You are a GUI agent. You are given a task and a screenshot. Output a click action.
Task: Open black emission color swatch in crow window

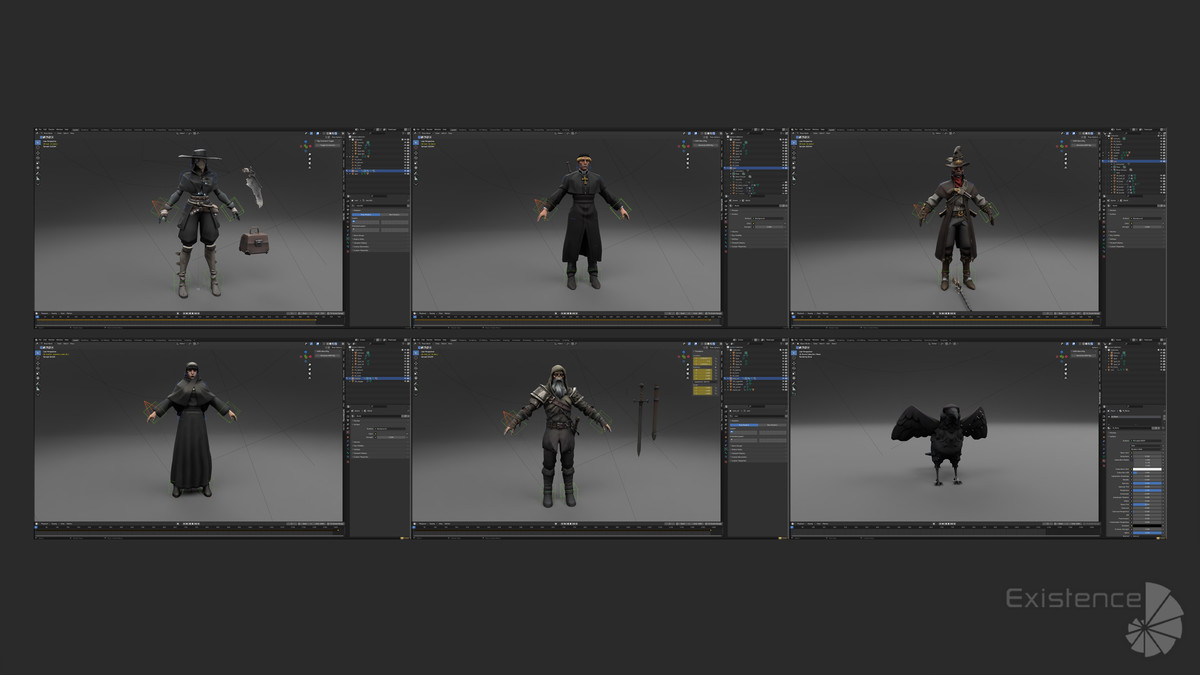(1147, 525)
